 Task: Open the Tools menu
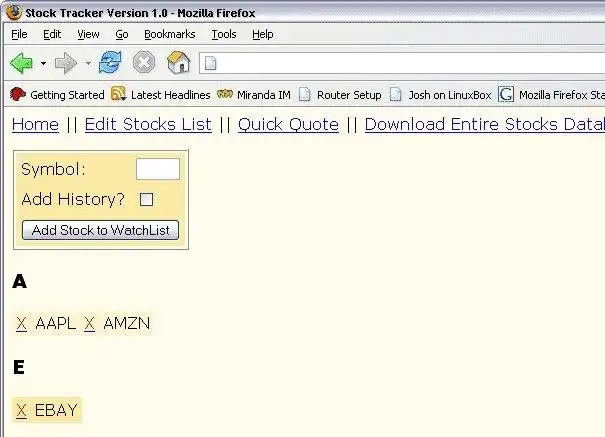point(224,34)
